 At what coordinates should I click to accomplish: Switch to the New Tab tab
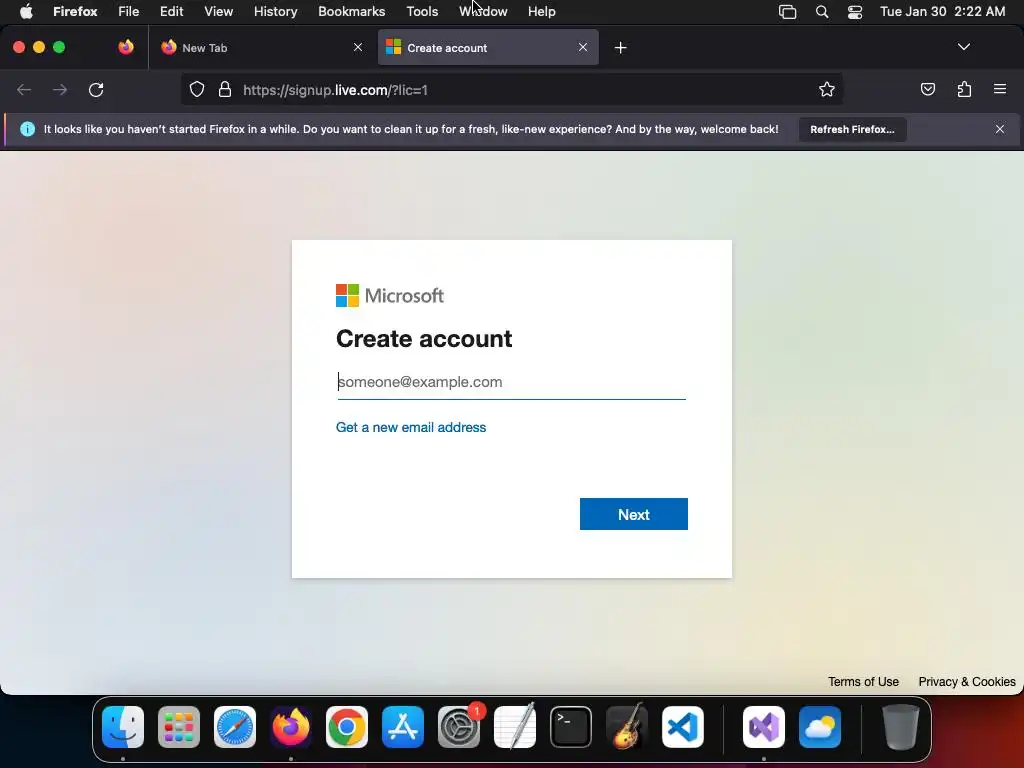click(260, 48)
